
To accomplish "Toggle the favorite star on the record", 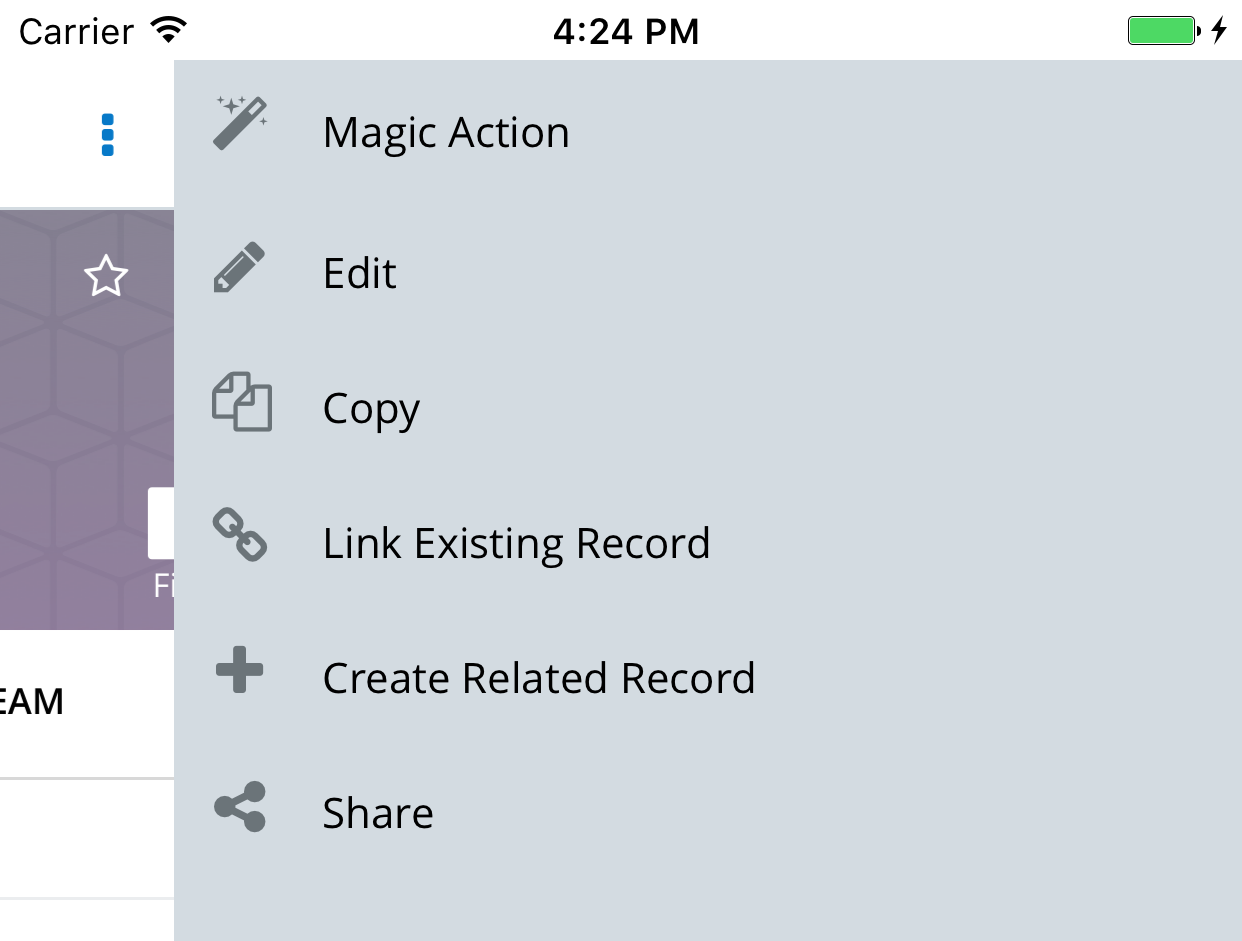I will 106,276.
